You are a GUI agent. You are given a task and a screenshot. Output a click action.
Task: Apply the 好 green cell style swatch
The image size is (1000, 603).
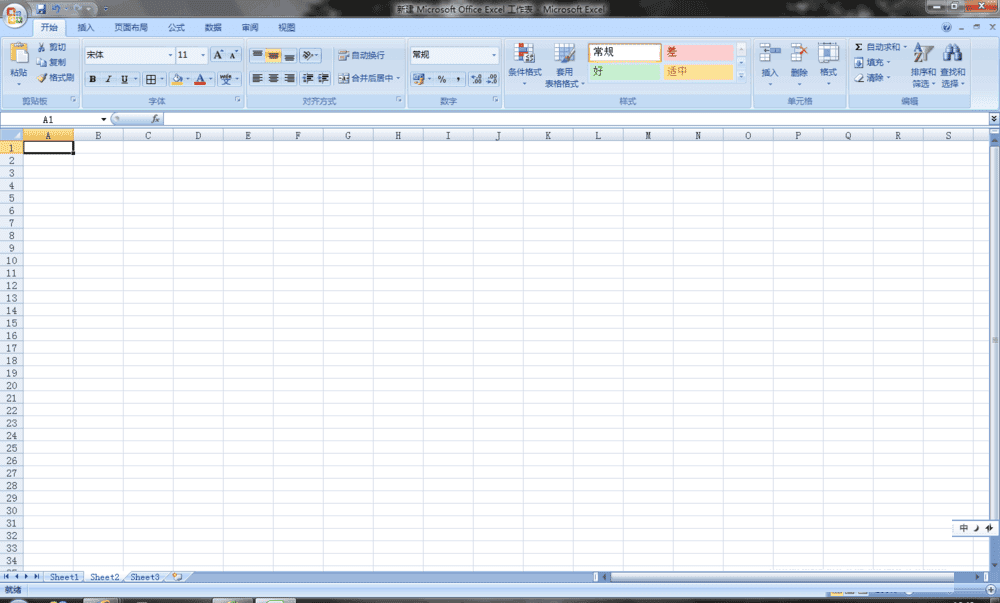coord(624,71)
